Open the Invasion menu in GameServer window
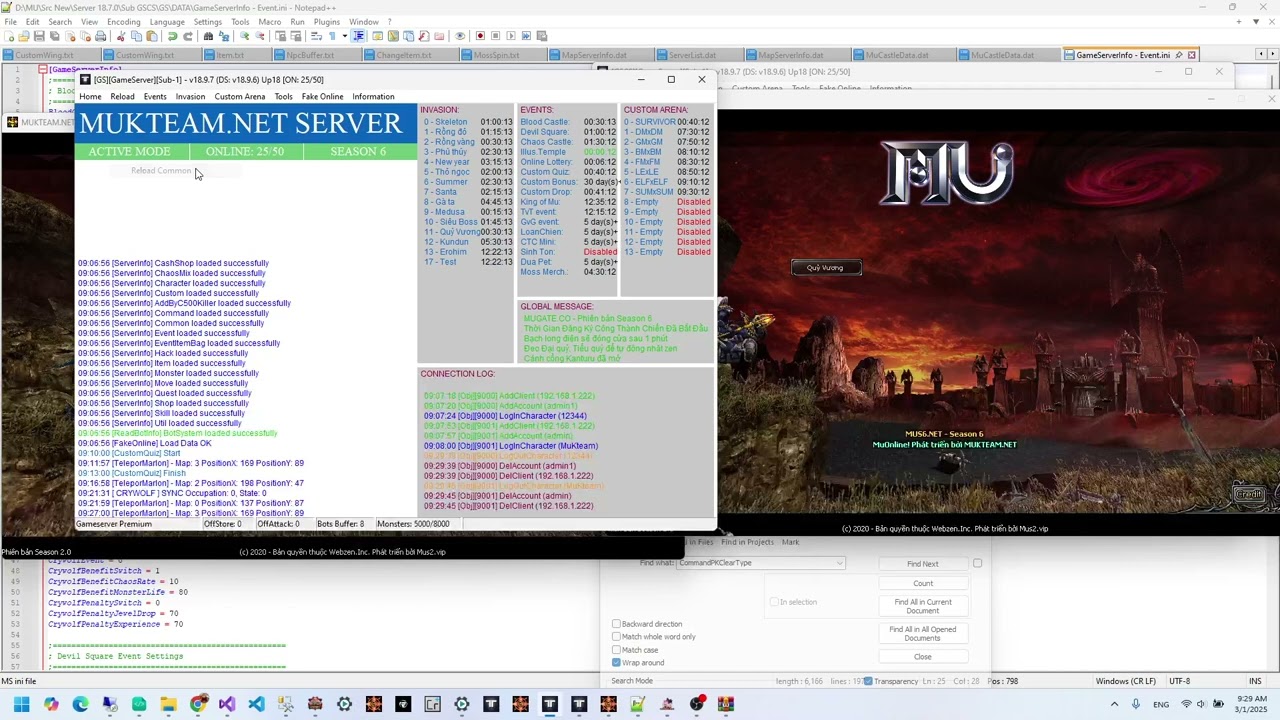 click(x=190, y=97)
